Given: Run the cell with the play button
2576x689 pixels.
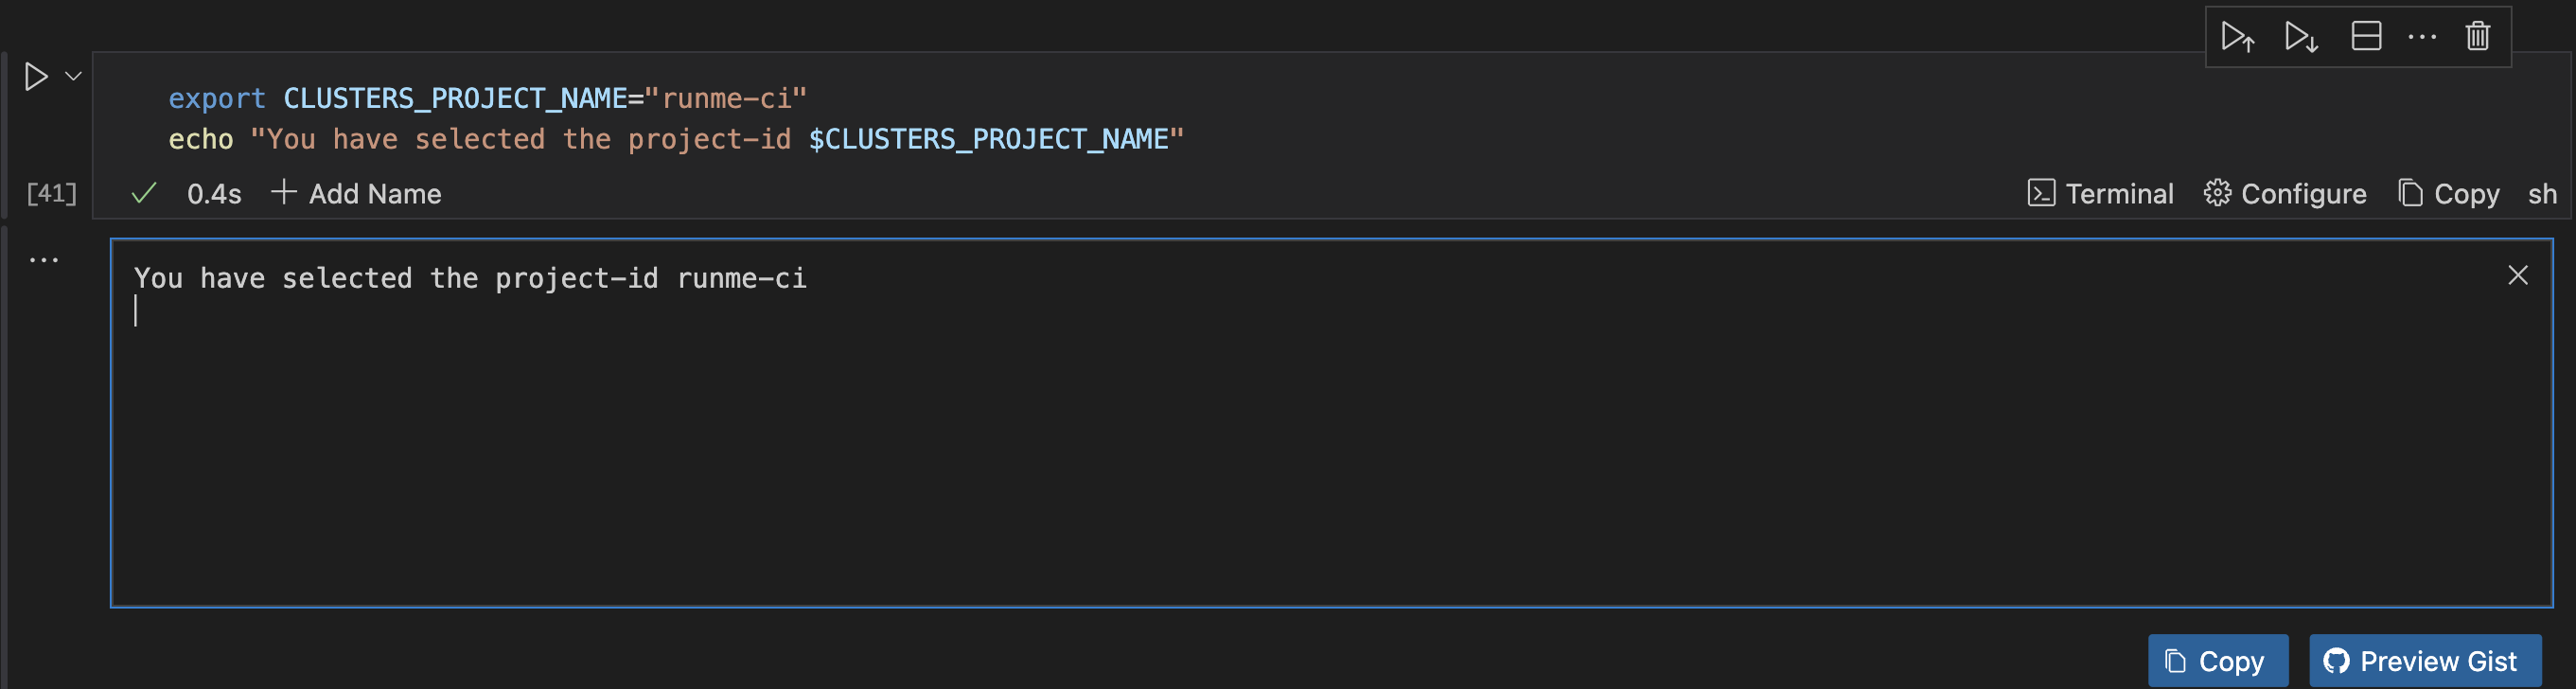Looking at the screenshot, I should click(x=37, y=75).
